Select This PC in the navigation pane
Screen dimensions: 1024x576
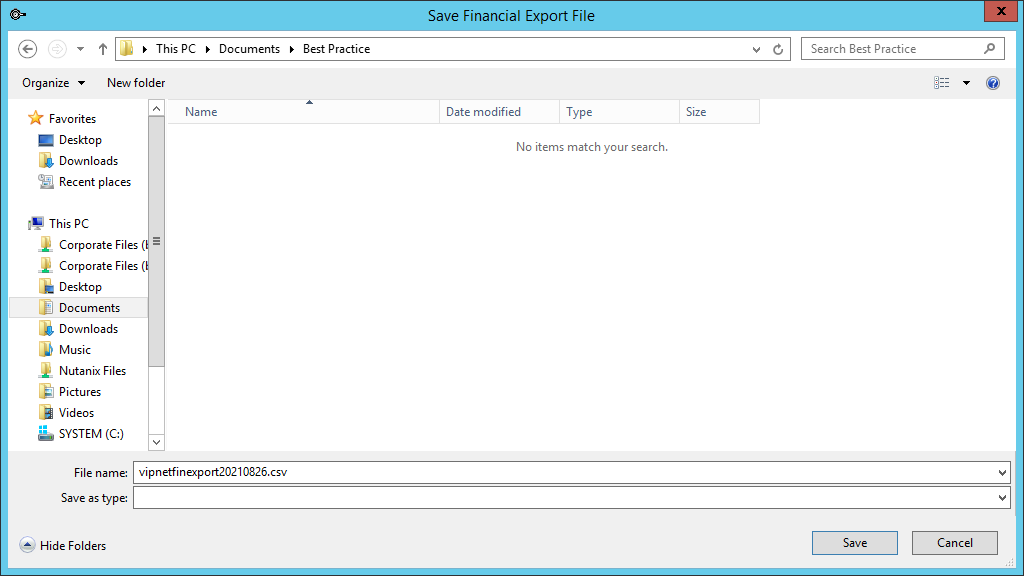pos(69,223)
